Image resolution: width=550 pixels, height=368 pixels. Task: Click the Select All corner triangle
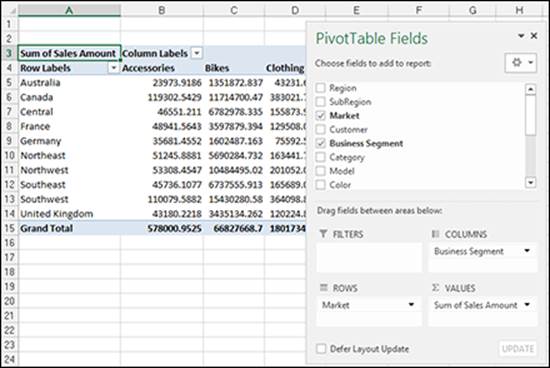click(10, 11)
